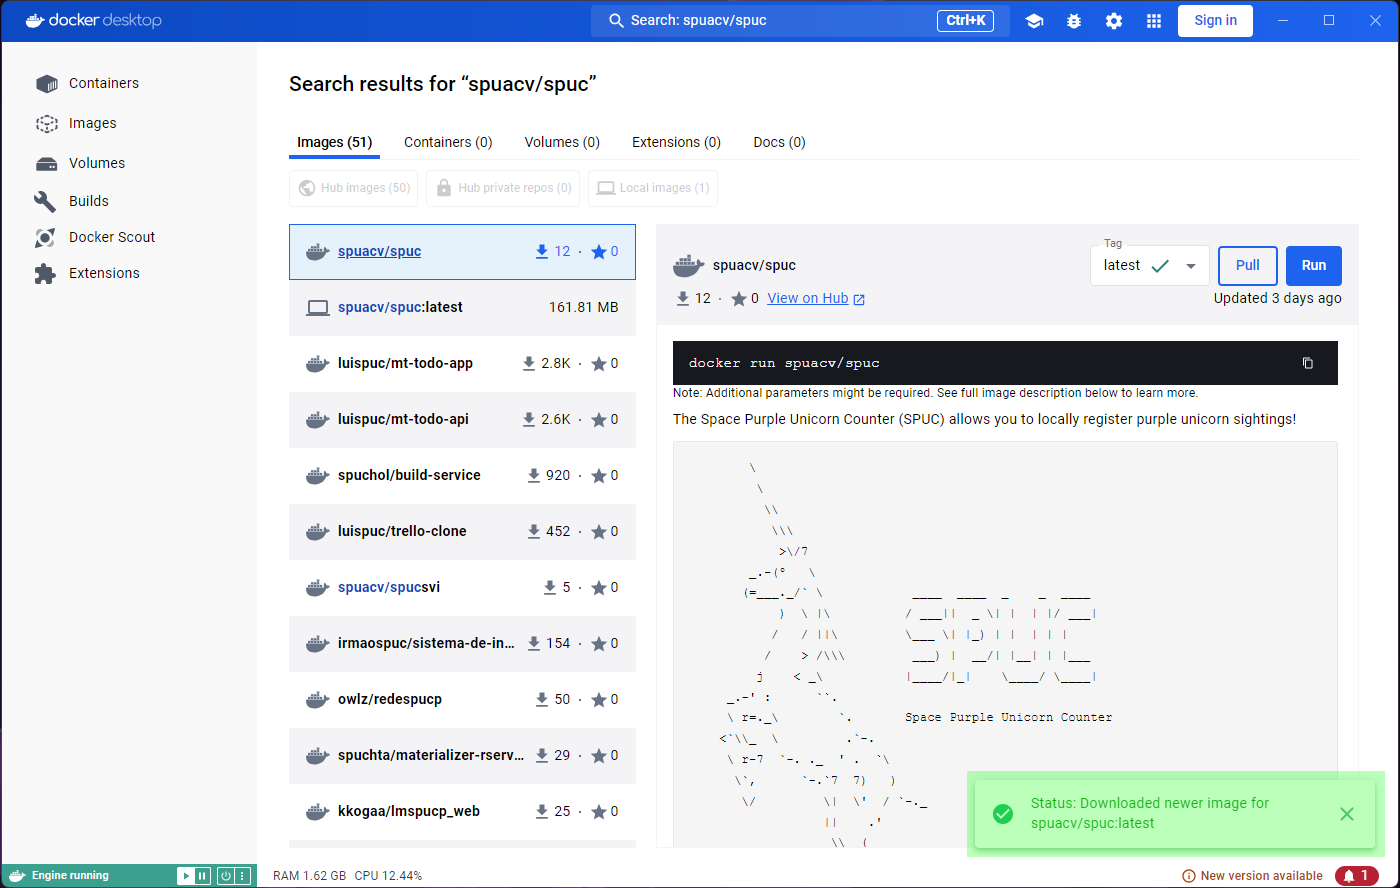Viewport: 1400px width, 888px height.
Task: Click whale icon of luispuc/mt-todo-app
Action: pyautogui.click(x=318, y=363)
